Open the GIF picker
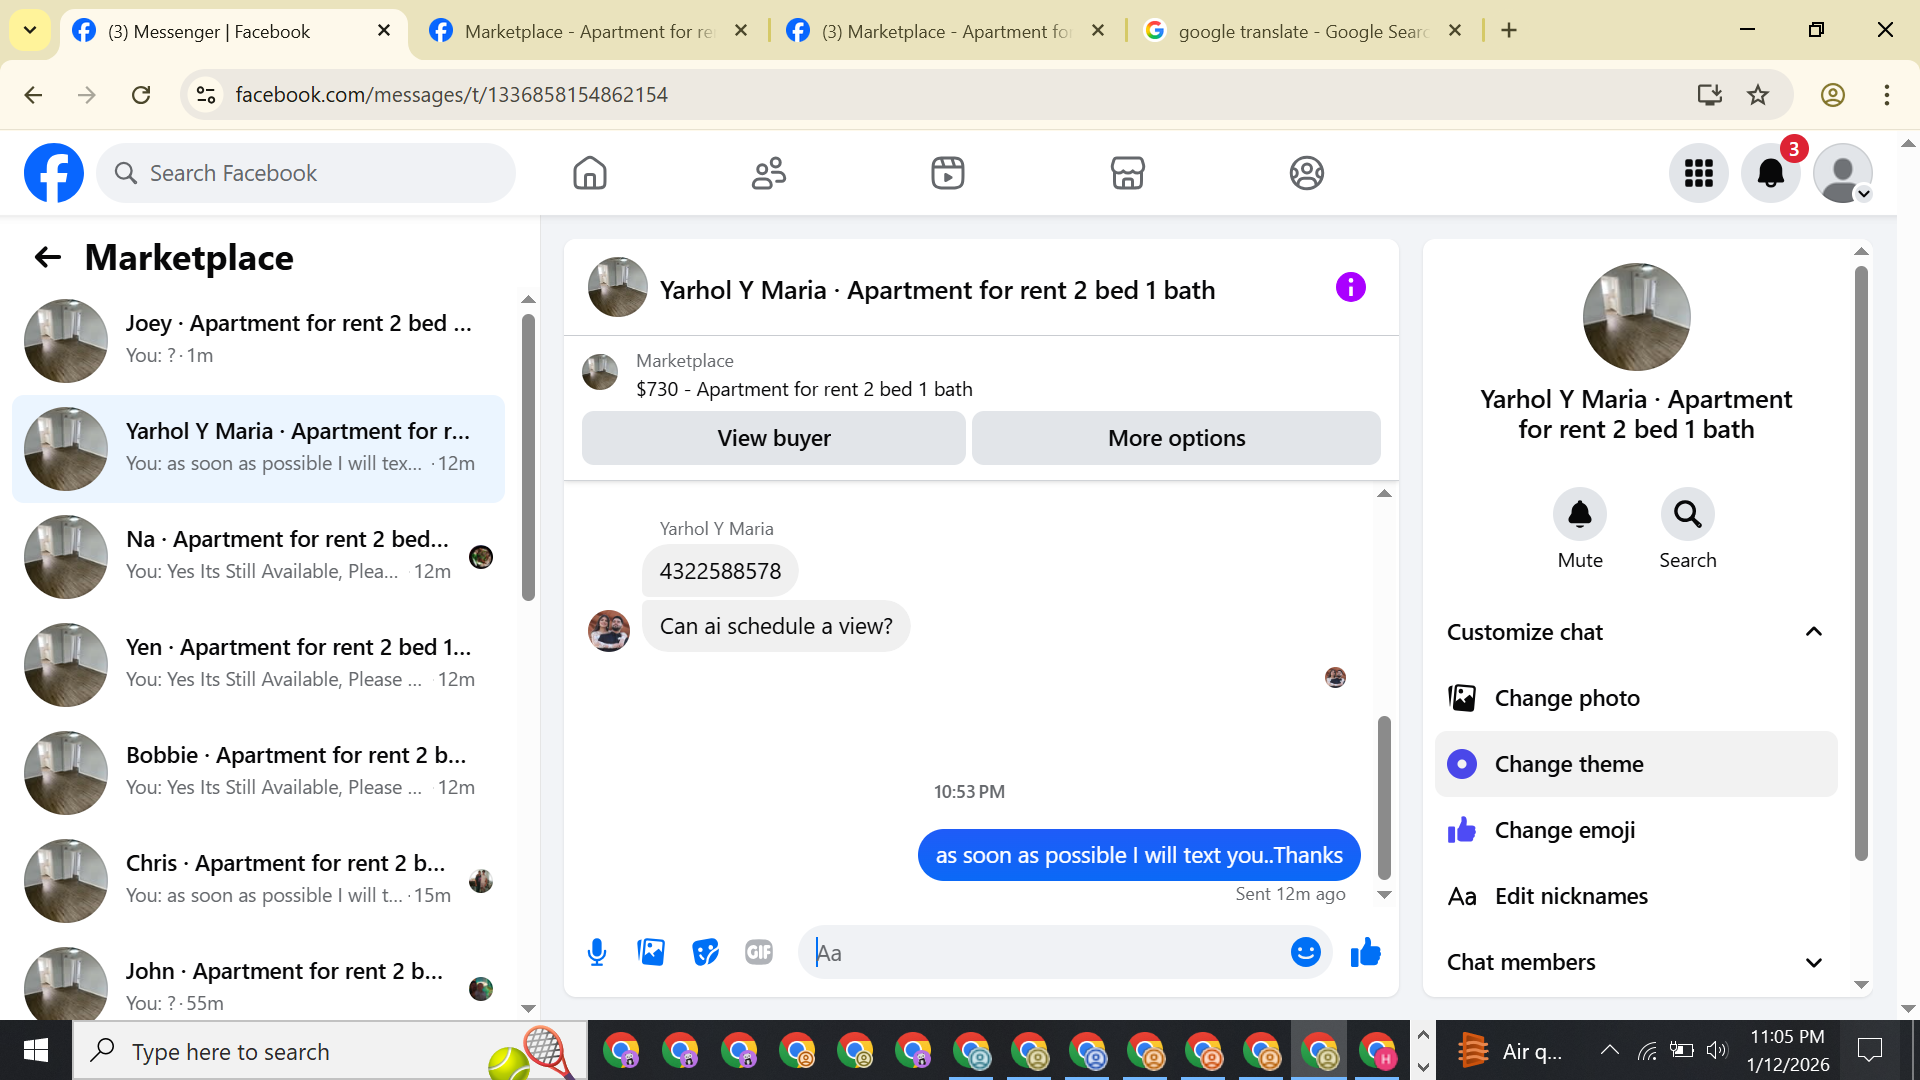This screenshot has height=1080, width=1920. coord(759,952)
